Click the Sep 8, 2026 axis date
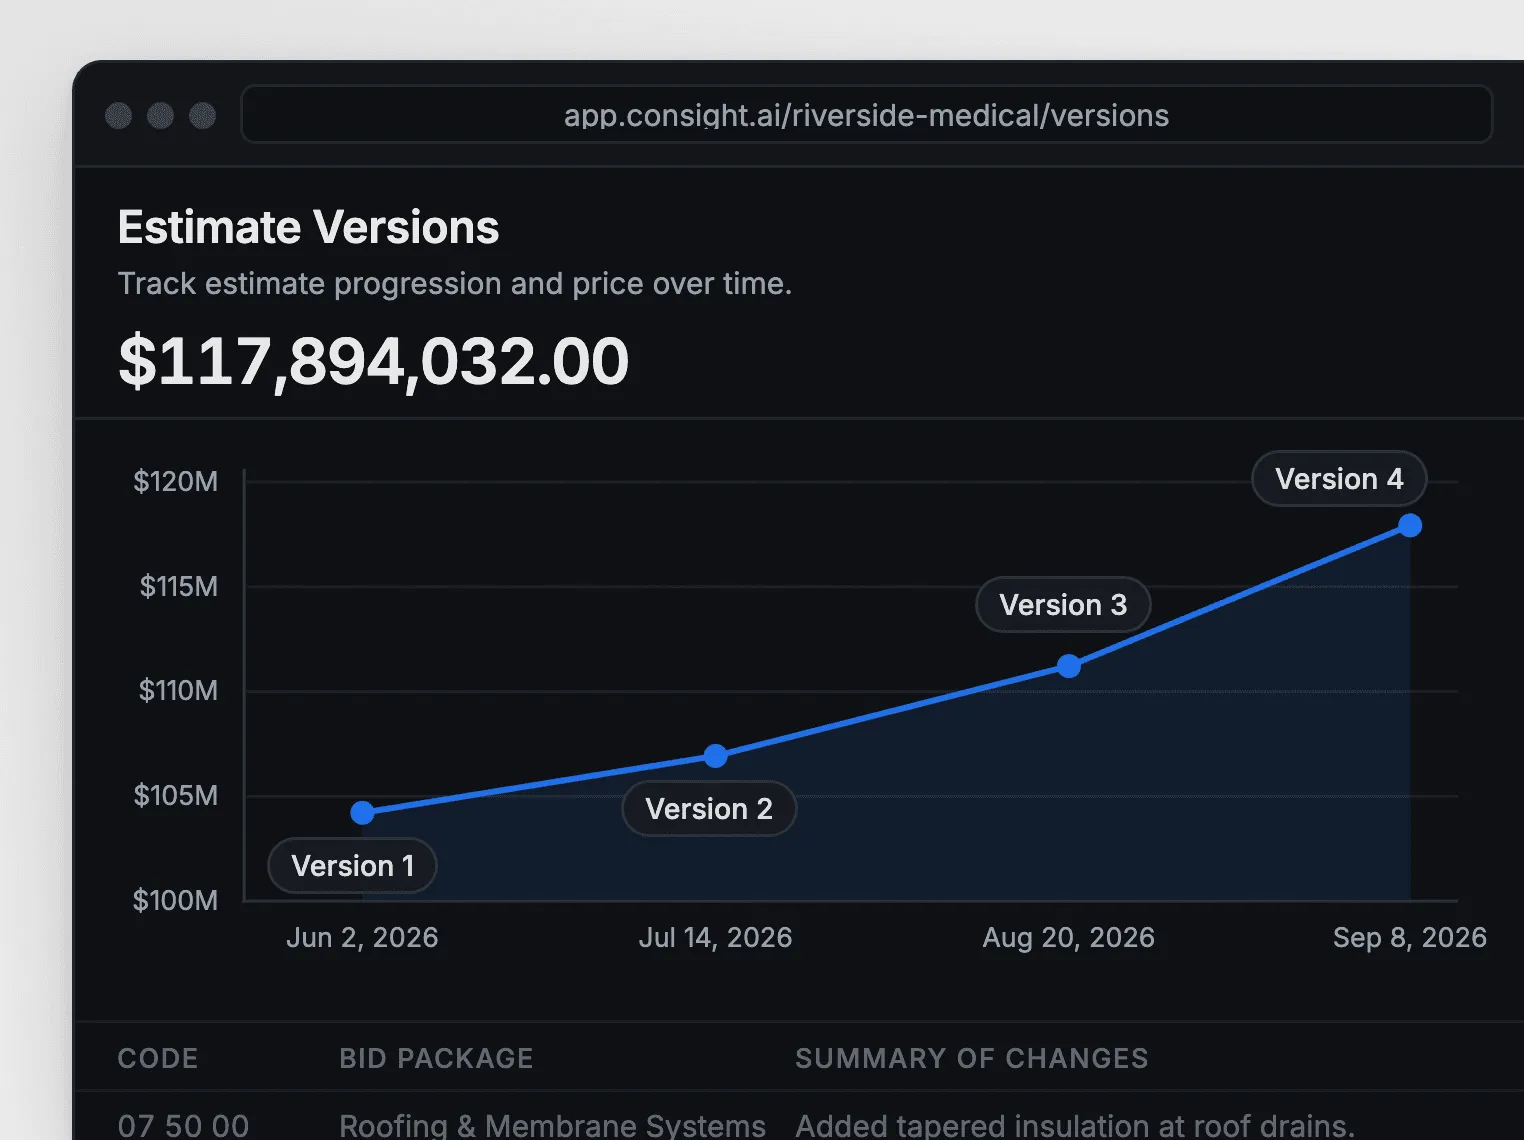The image size is (1524, 1140). tap(1410, 937)
